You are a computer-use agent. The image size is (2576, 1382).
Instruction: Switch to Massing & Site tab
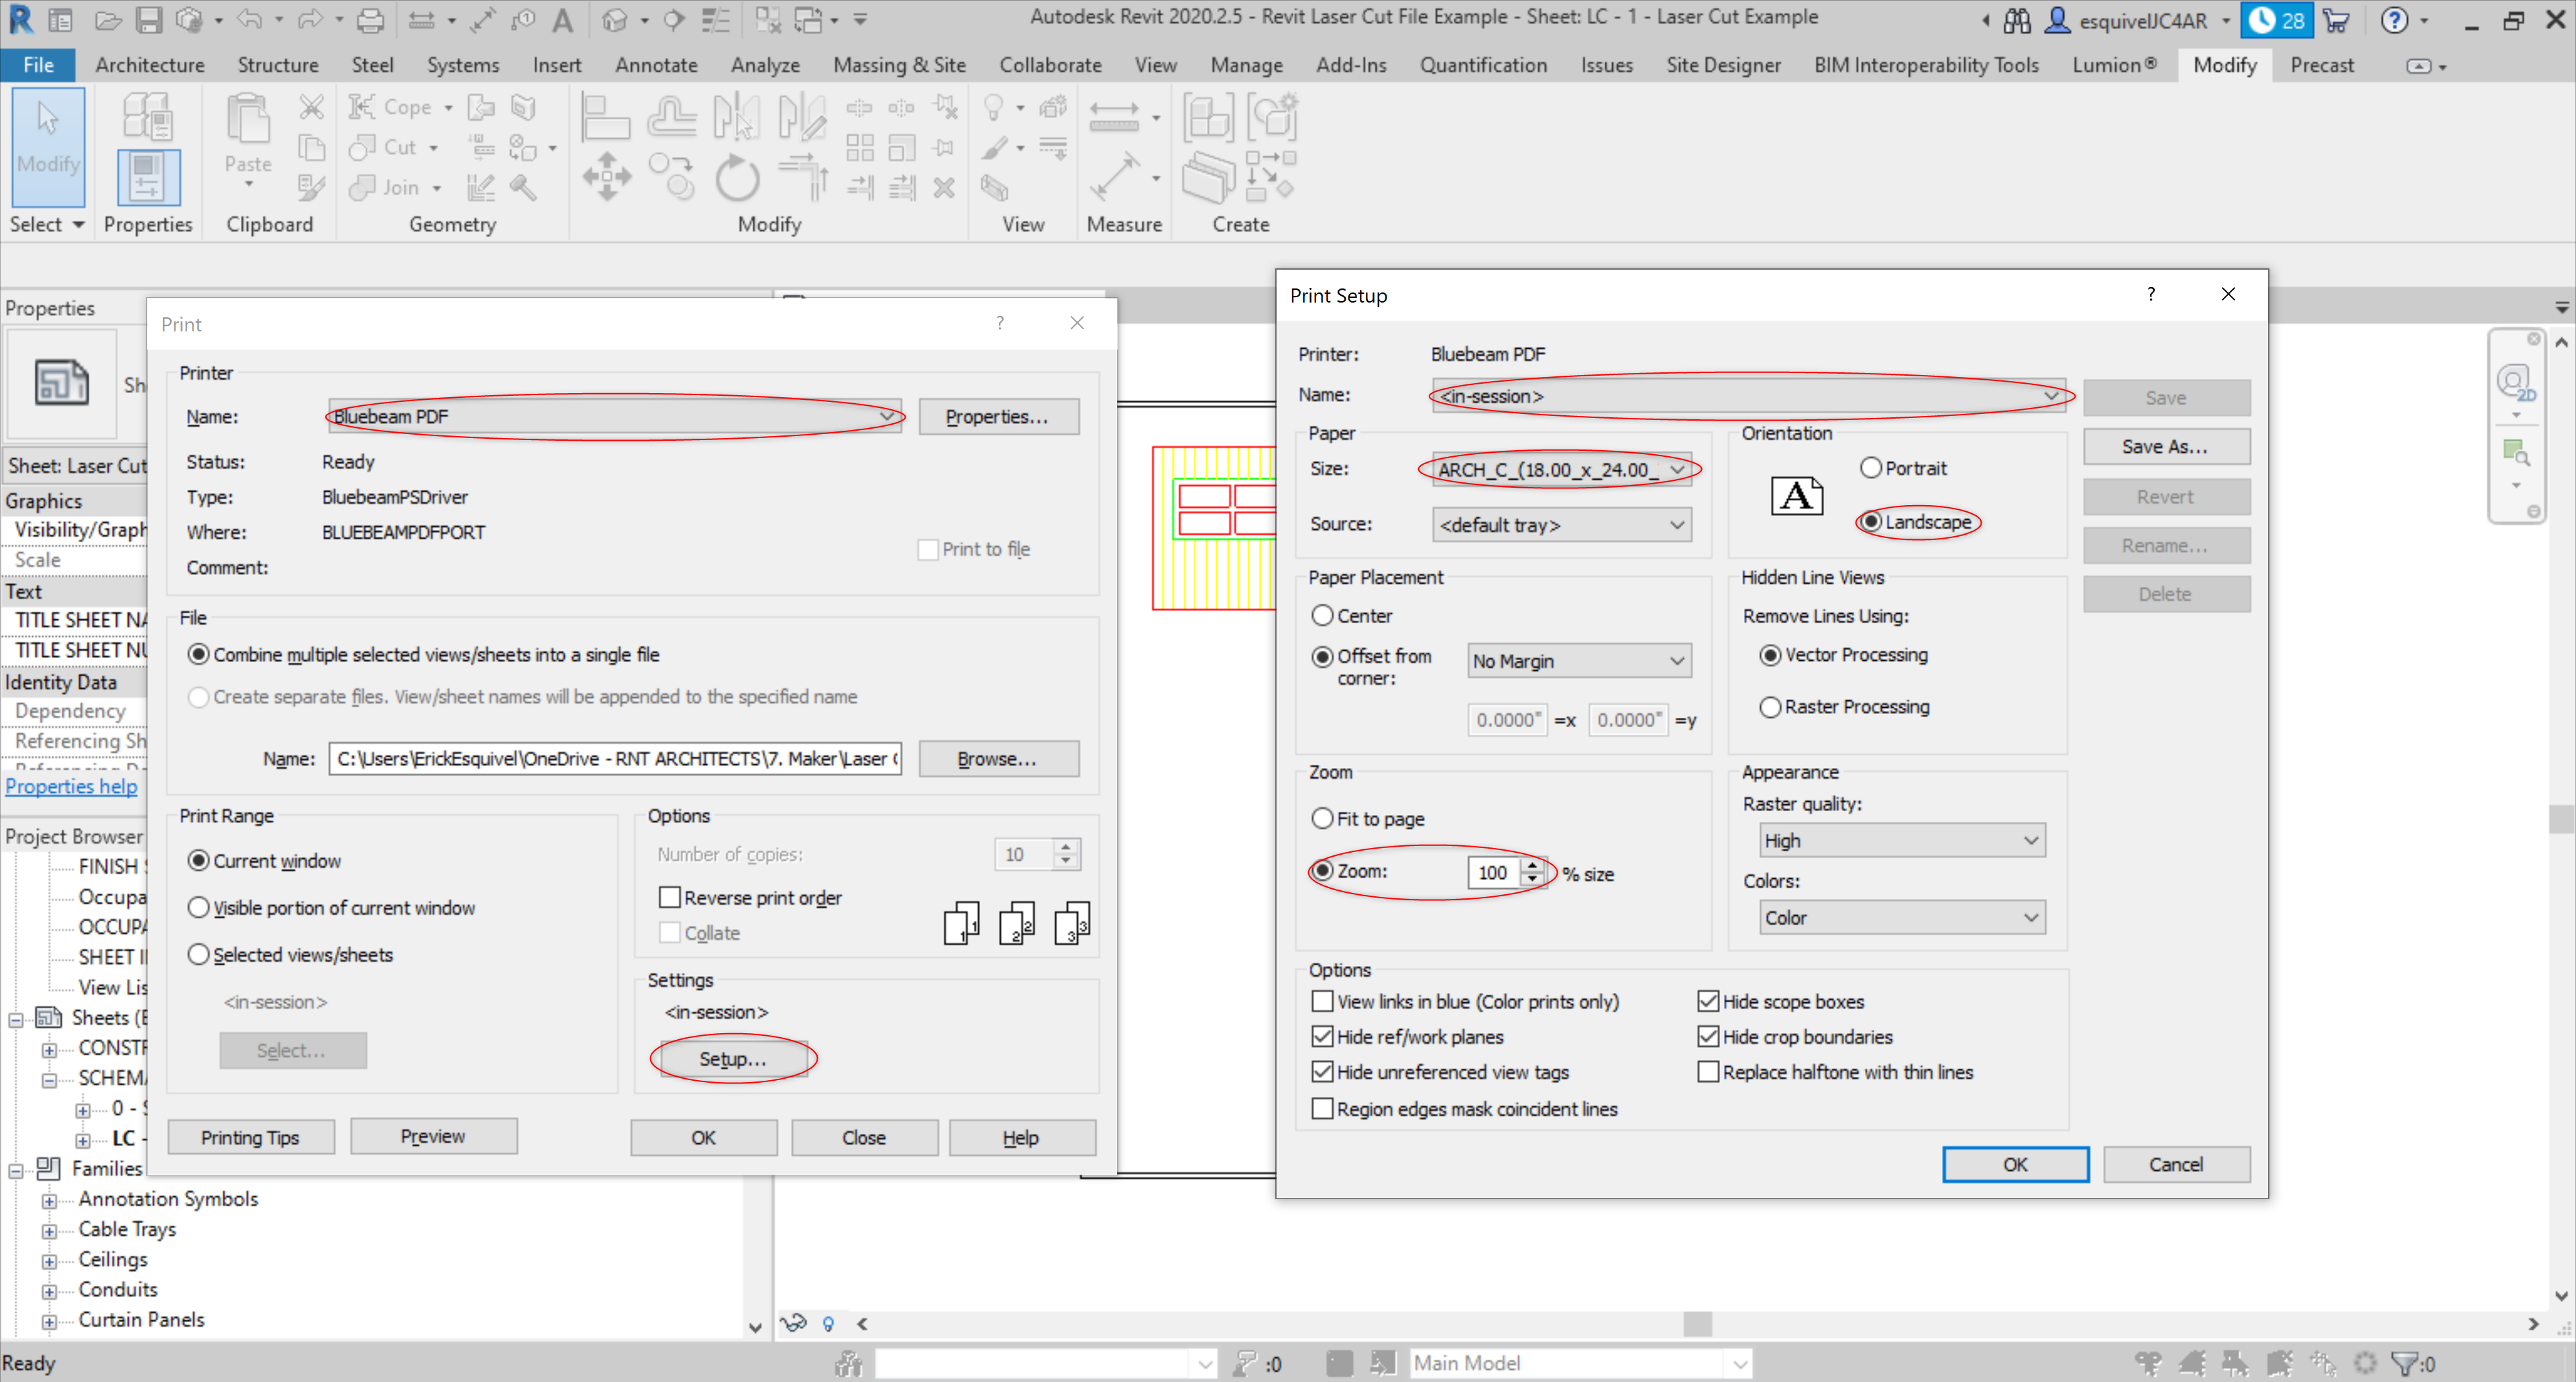[899, 65]
